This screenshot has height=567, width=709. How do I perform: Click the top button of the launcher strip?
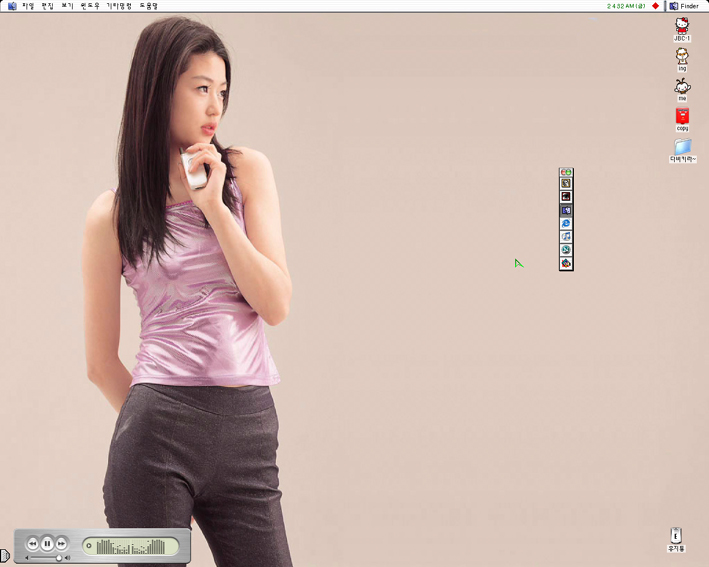(566, 172)
